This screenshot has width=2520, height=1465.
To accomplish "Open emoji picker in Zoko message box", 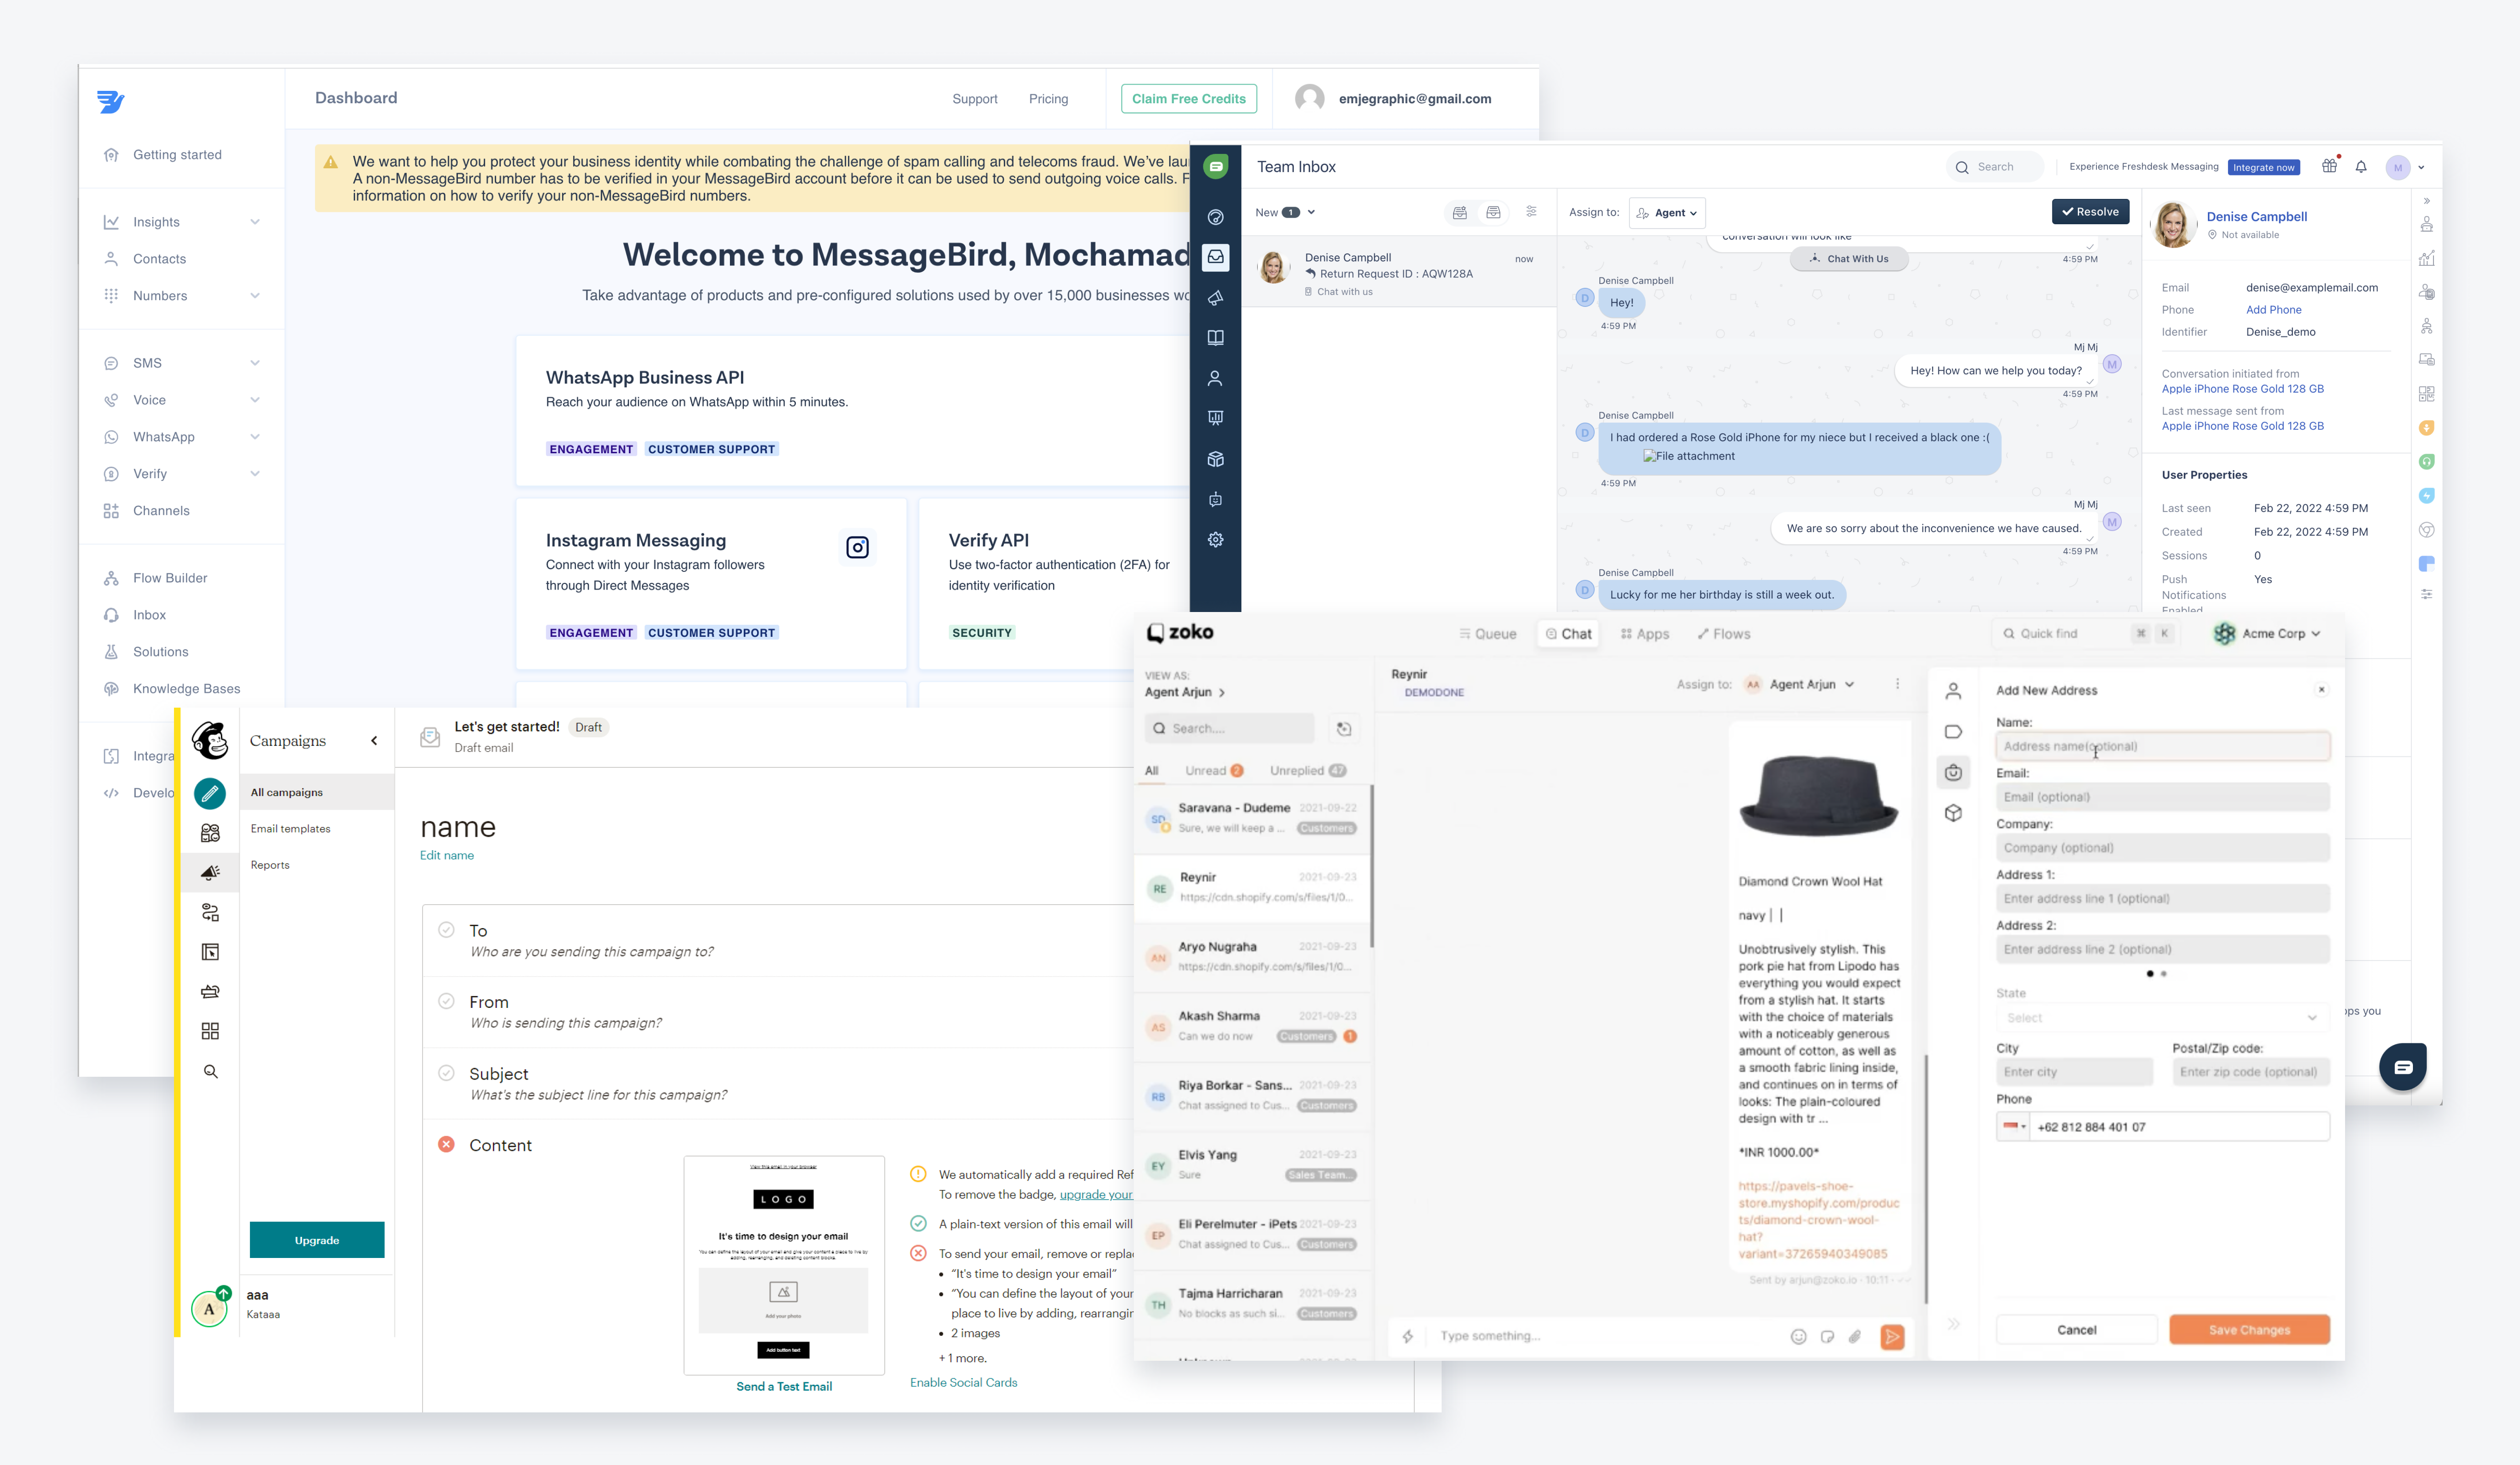I will [1798, 1336].
